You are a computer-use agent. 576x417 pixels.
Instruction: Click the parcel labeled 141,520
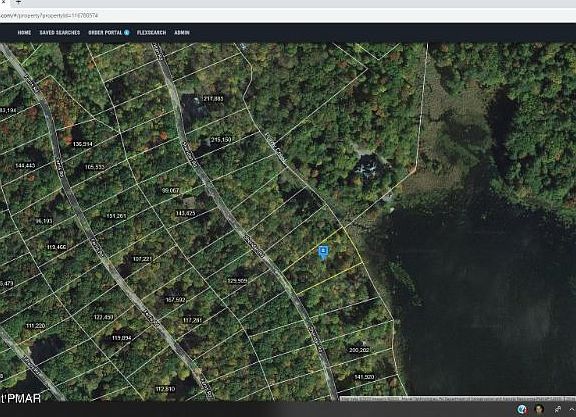point(364,377)
